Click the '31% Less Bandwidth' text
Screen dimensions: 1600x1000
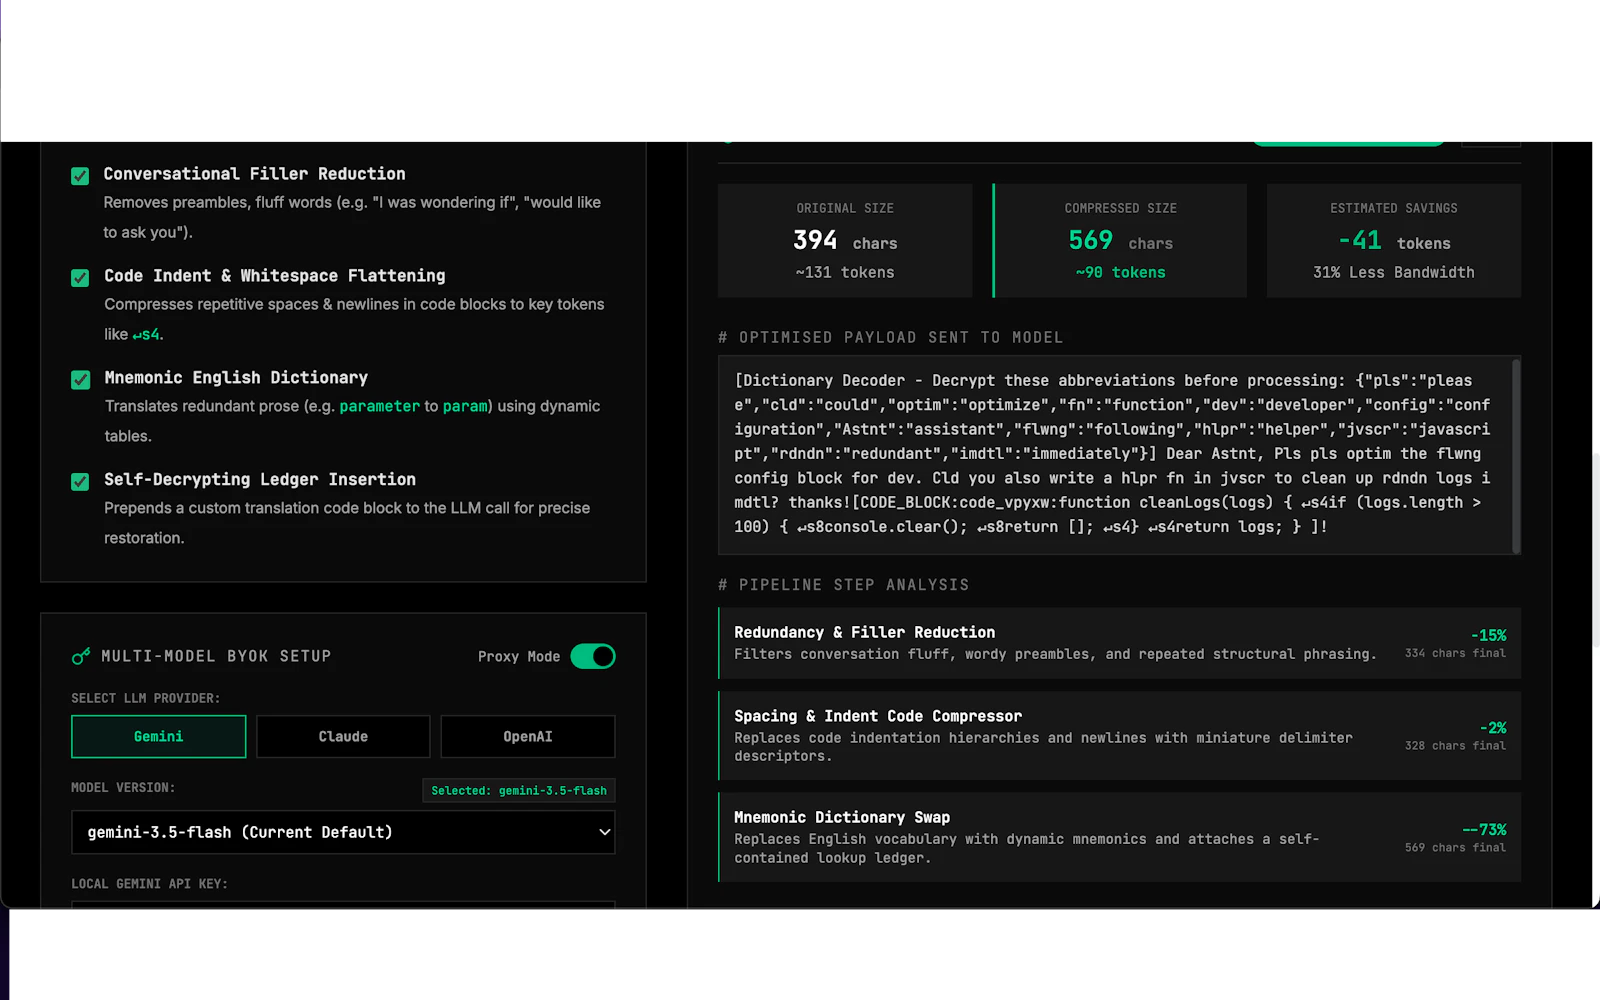[1394, 272]
